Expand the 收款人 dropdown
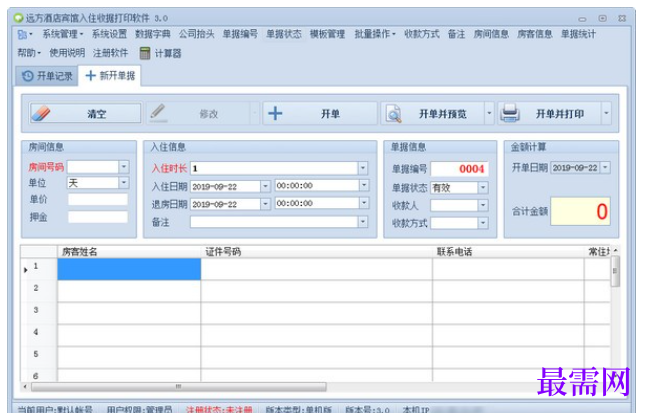 [x=483, y=205]
